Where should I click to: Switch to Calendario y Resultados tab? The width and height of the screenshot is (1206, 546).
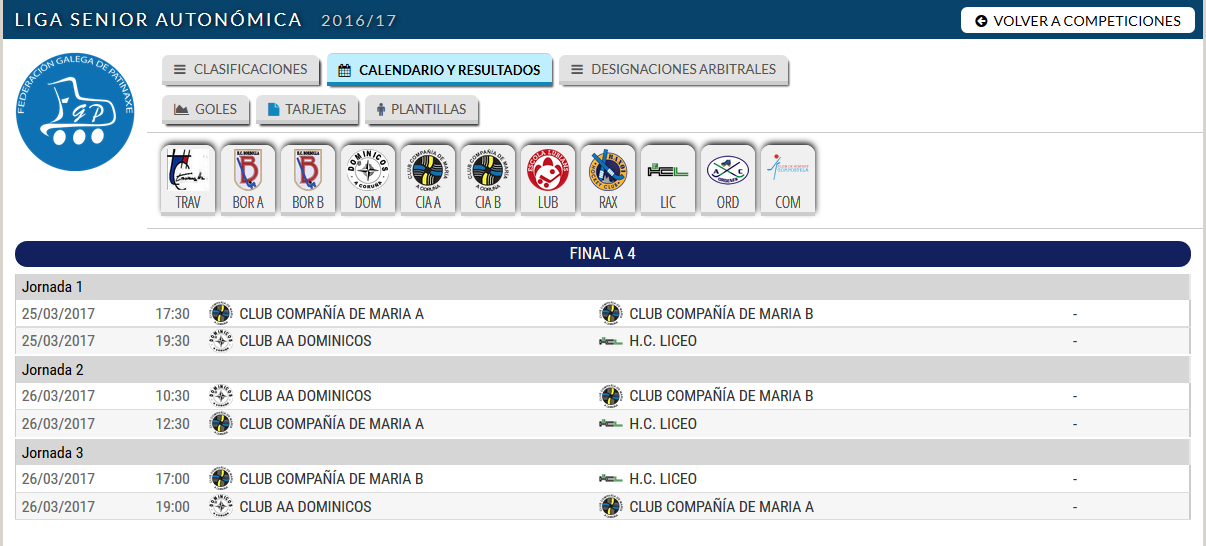439,70
